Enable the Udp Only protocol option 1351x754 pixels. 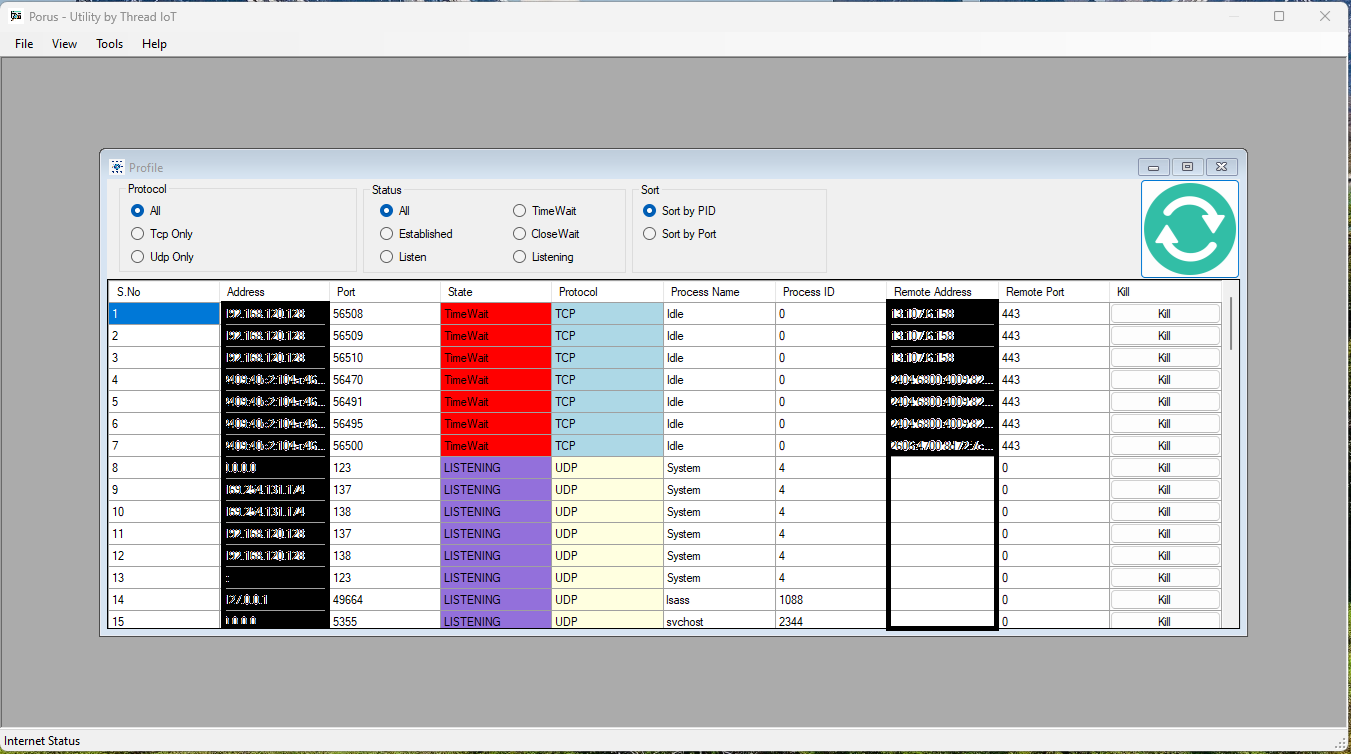(137, 256)
